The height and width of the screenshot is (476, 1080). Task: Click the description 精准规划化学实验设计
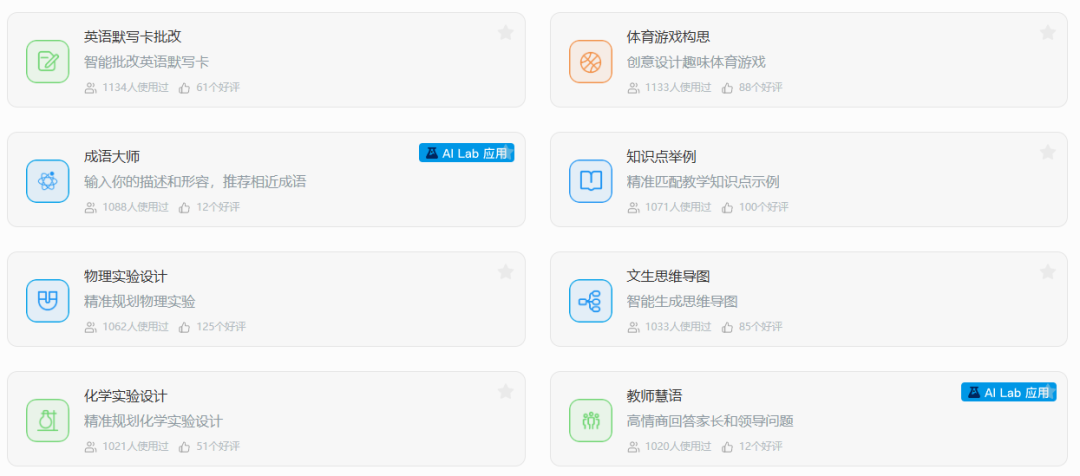[x=154, y=421]
